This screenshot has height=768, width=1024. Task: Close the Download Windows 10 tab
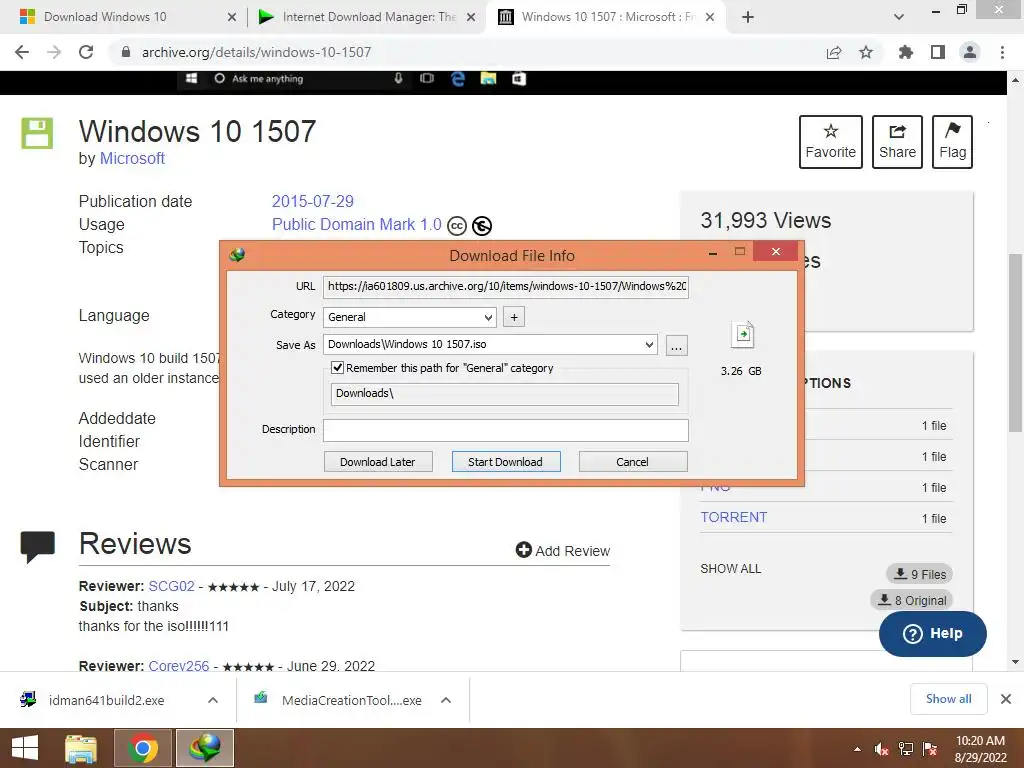[232, 17]
